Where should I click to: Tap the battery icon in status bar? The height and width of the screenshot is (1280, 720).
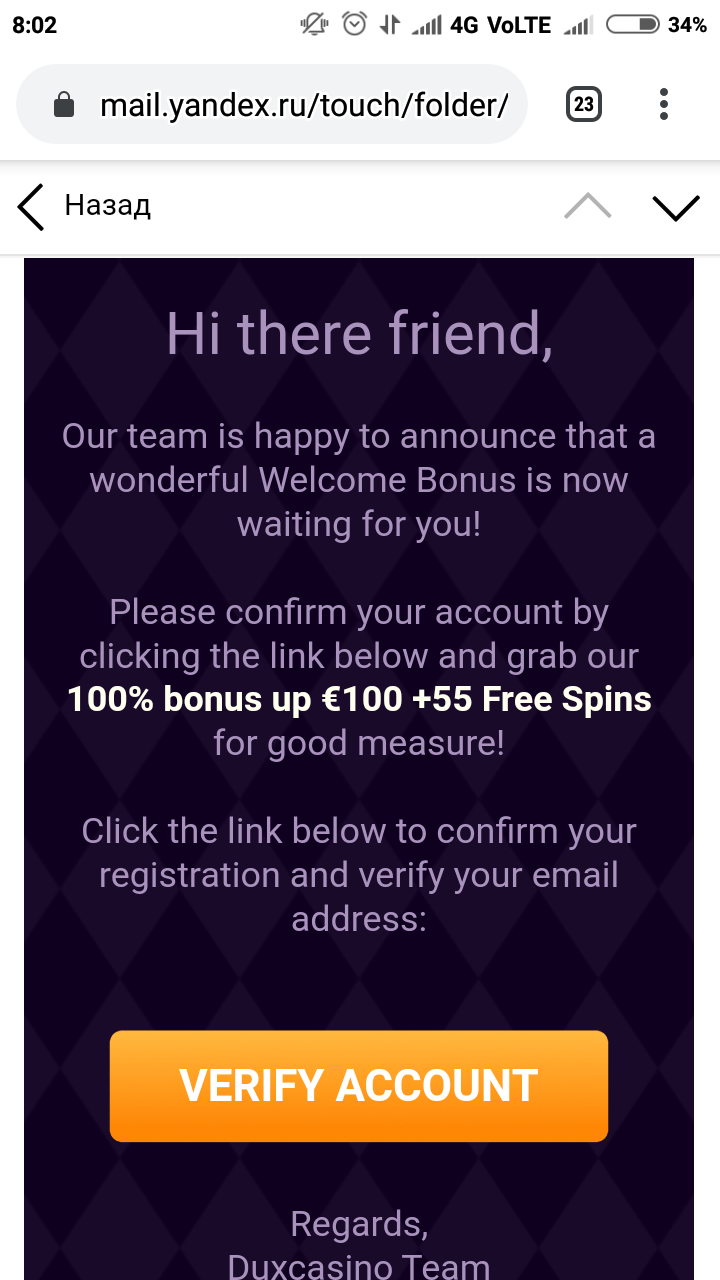tap(633, 25)
